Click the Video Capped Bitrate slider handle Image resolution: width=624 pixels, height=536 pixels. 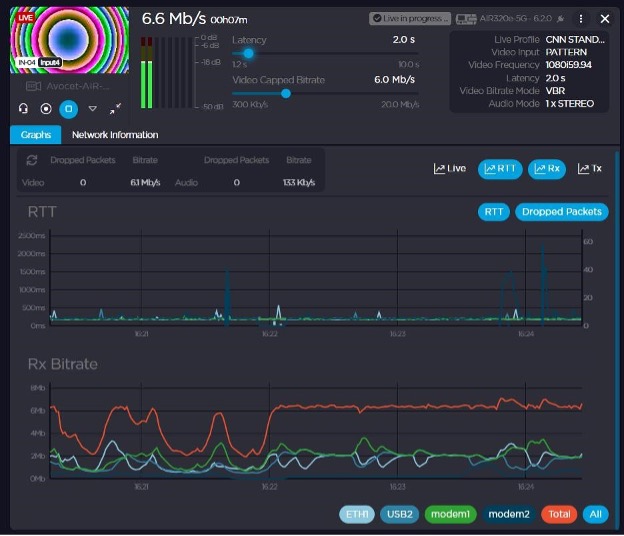coord(286,93)
